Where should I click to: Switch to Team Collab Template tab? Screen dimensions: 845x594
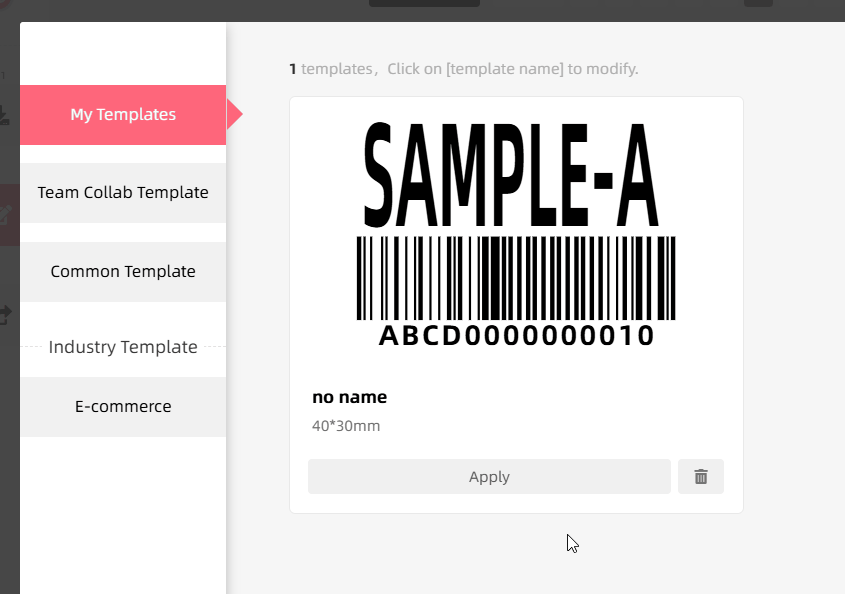[x=123, y=193]
